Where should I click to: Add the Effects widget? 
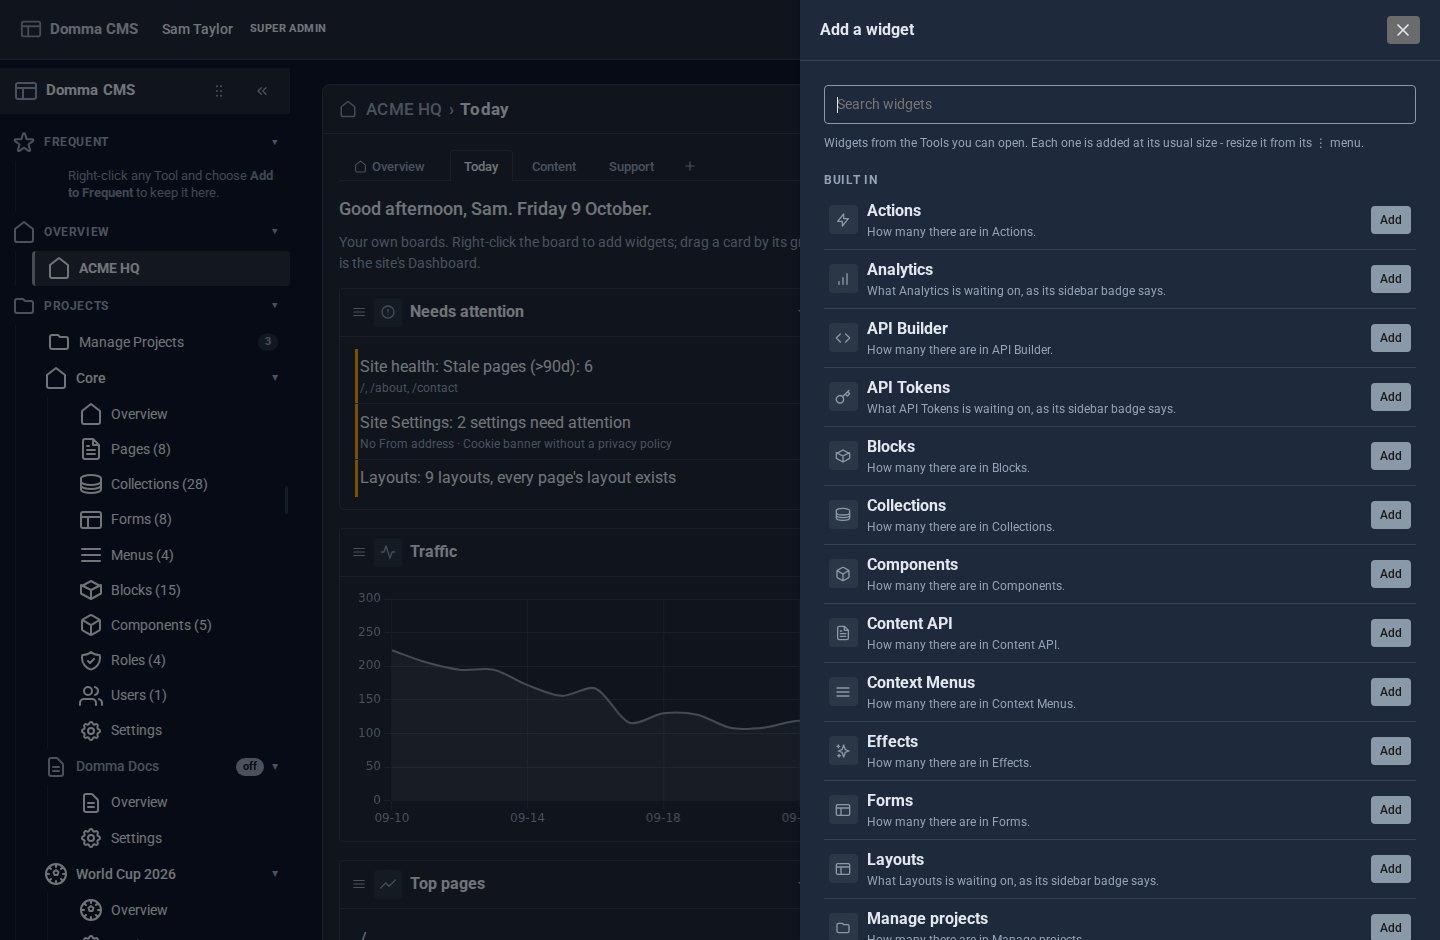1391,751
